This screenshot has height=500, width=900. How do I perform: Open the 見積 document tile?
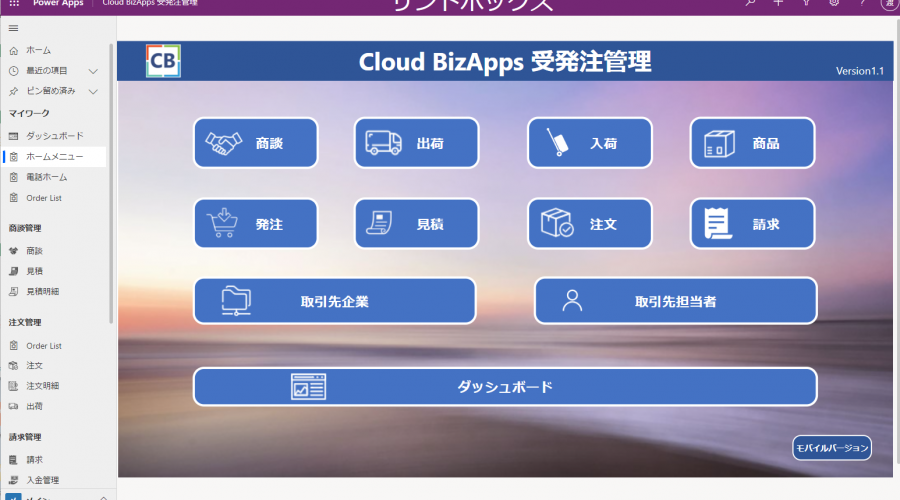tap(417, 224)
